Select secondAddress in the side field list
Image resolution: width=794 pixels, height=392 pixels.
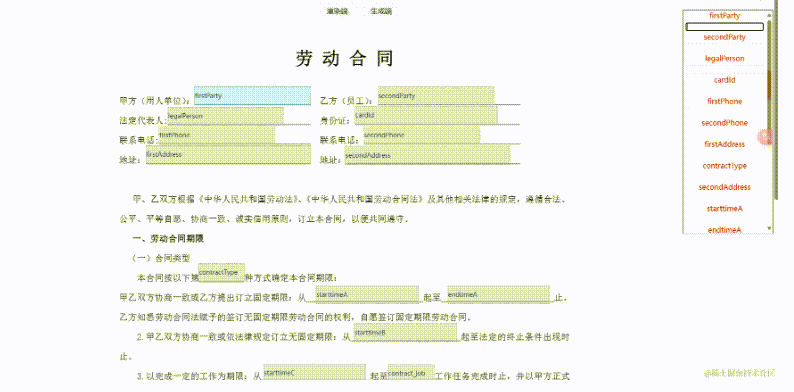click(x=724, y=187)
